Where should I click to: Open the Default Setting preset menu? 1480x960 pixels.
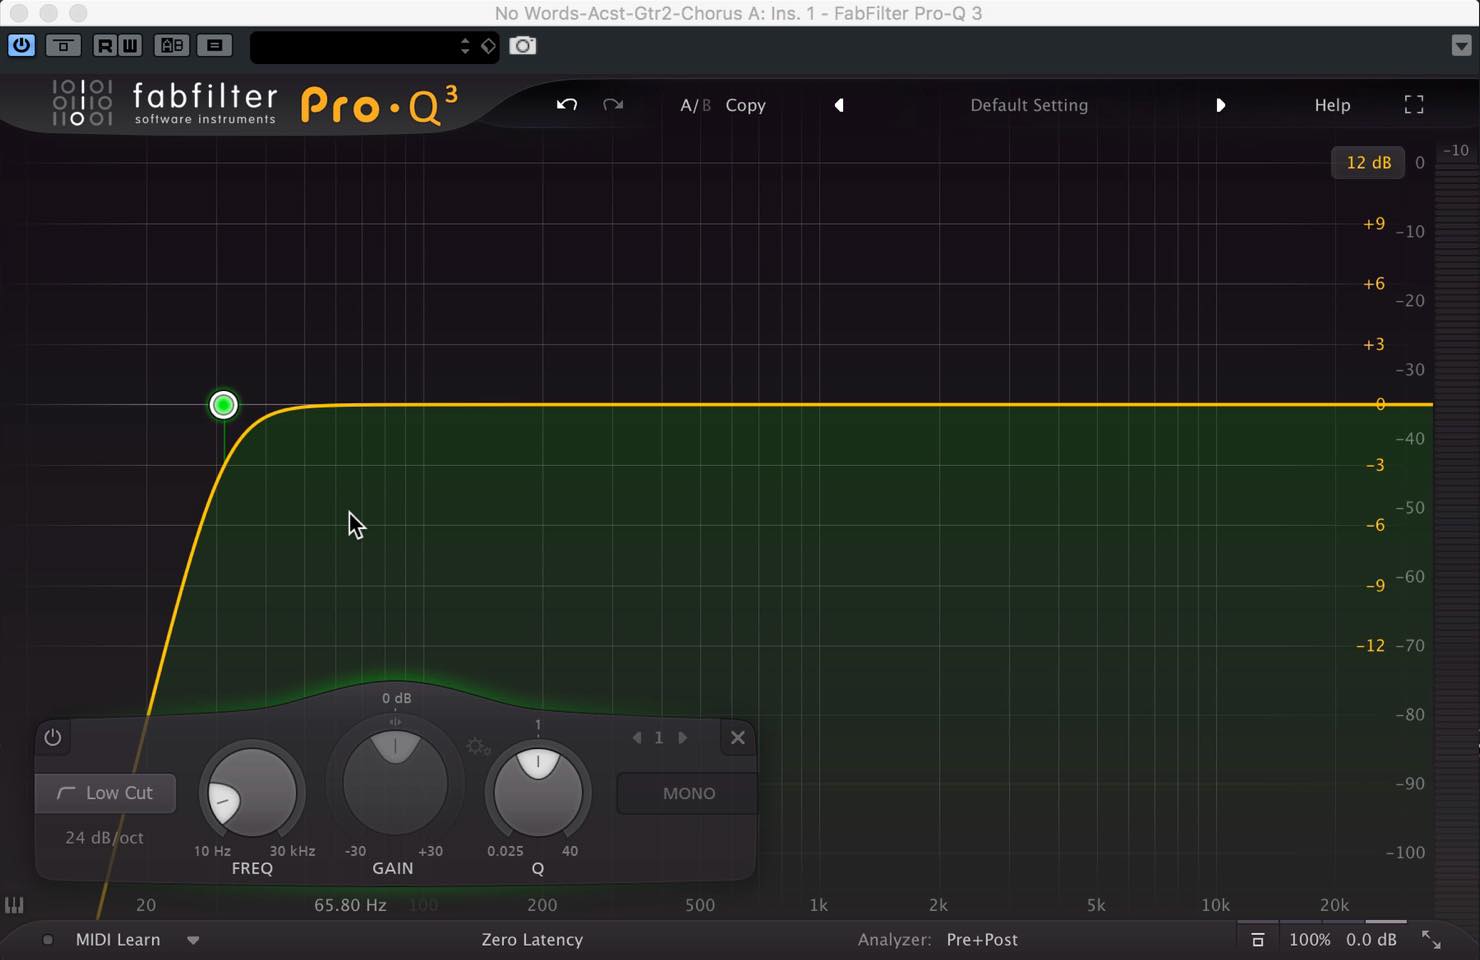tap(1029, 105)
